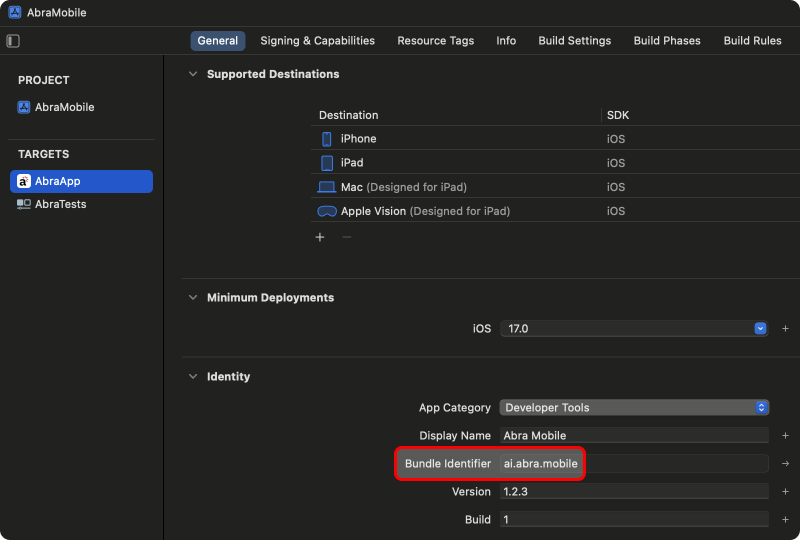This screenshot has width=800, height=540.
Task: Click the Mac laptop icon
Action: (327, 187)
